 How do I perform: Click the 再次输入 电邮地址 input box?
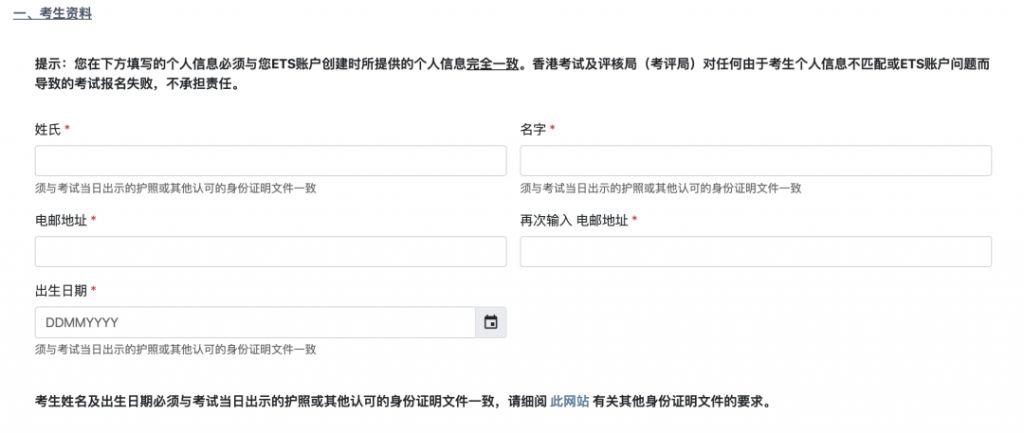point(755,252)
